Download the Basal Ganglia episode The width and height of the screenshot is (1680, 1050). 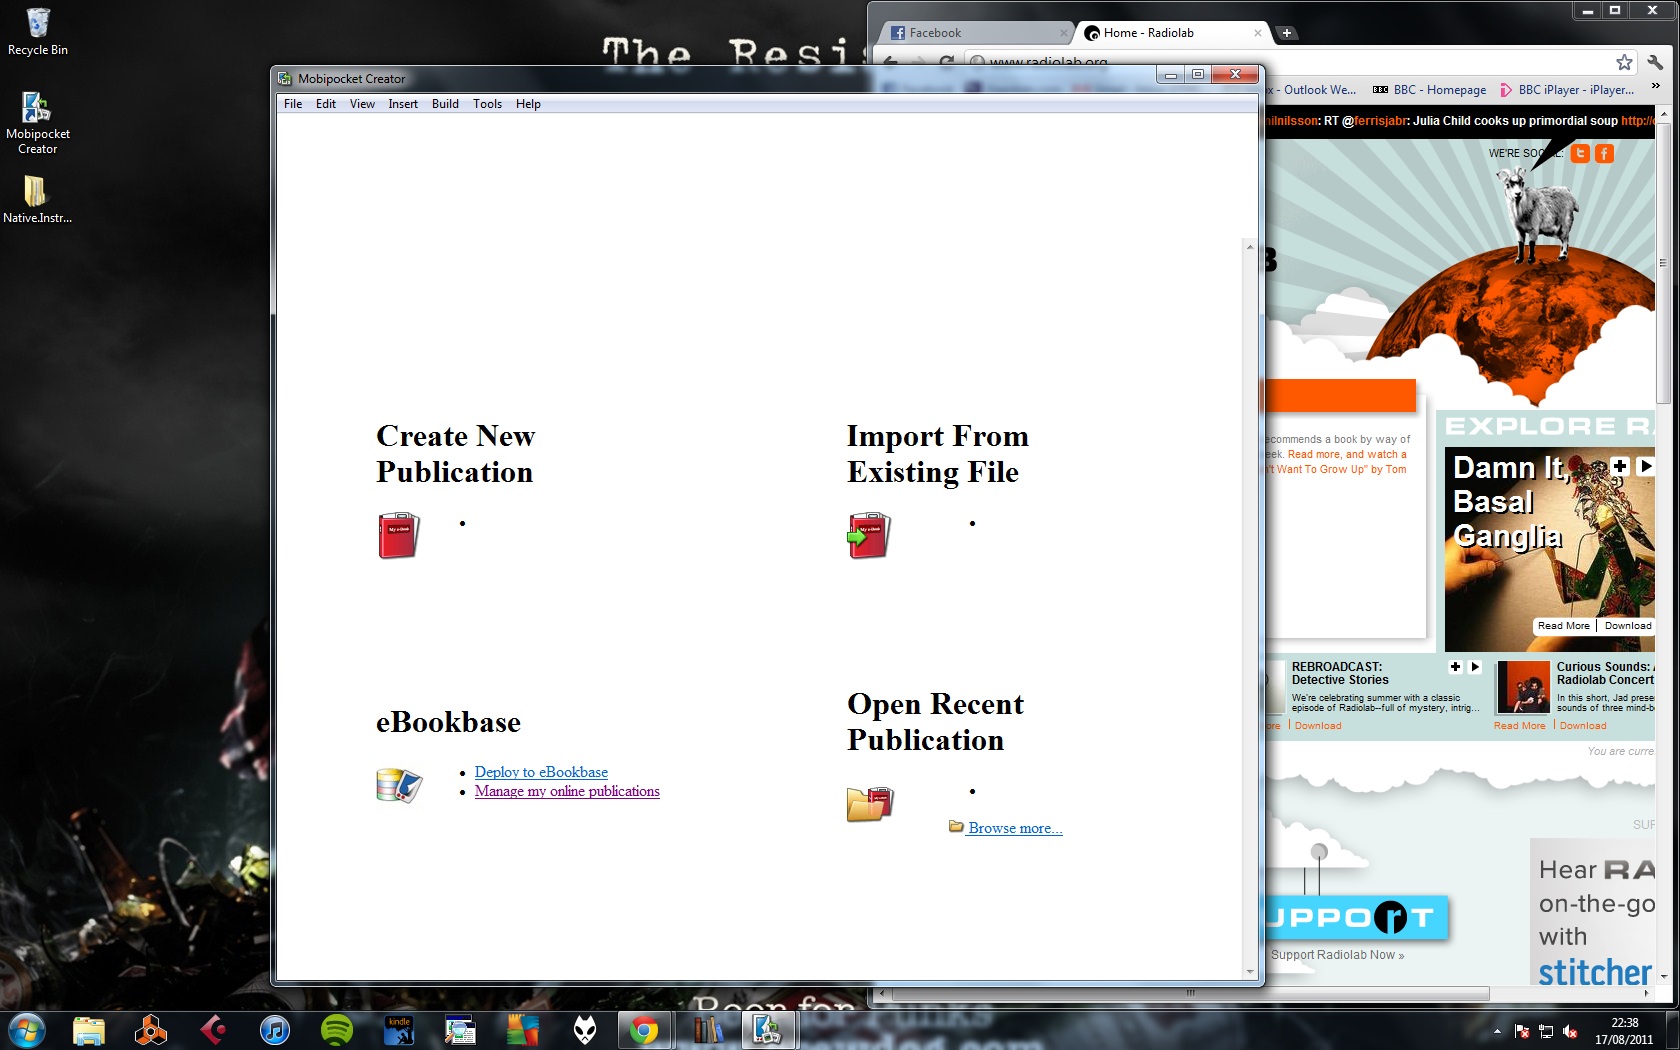coord(1628,626)
